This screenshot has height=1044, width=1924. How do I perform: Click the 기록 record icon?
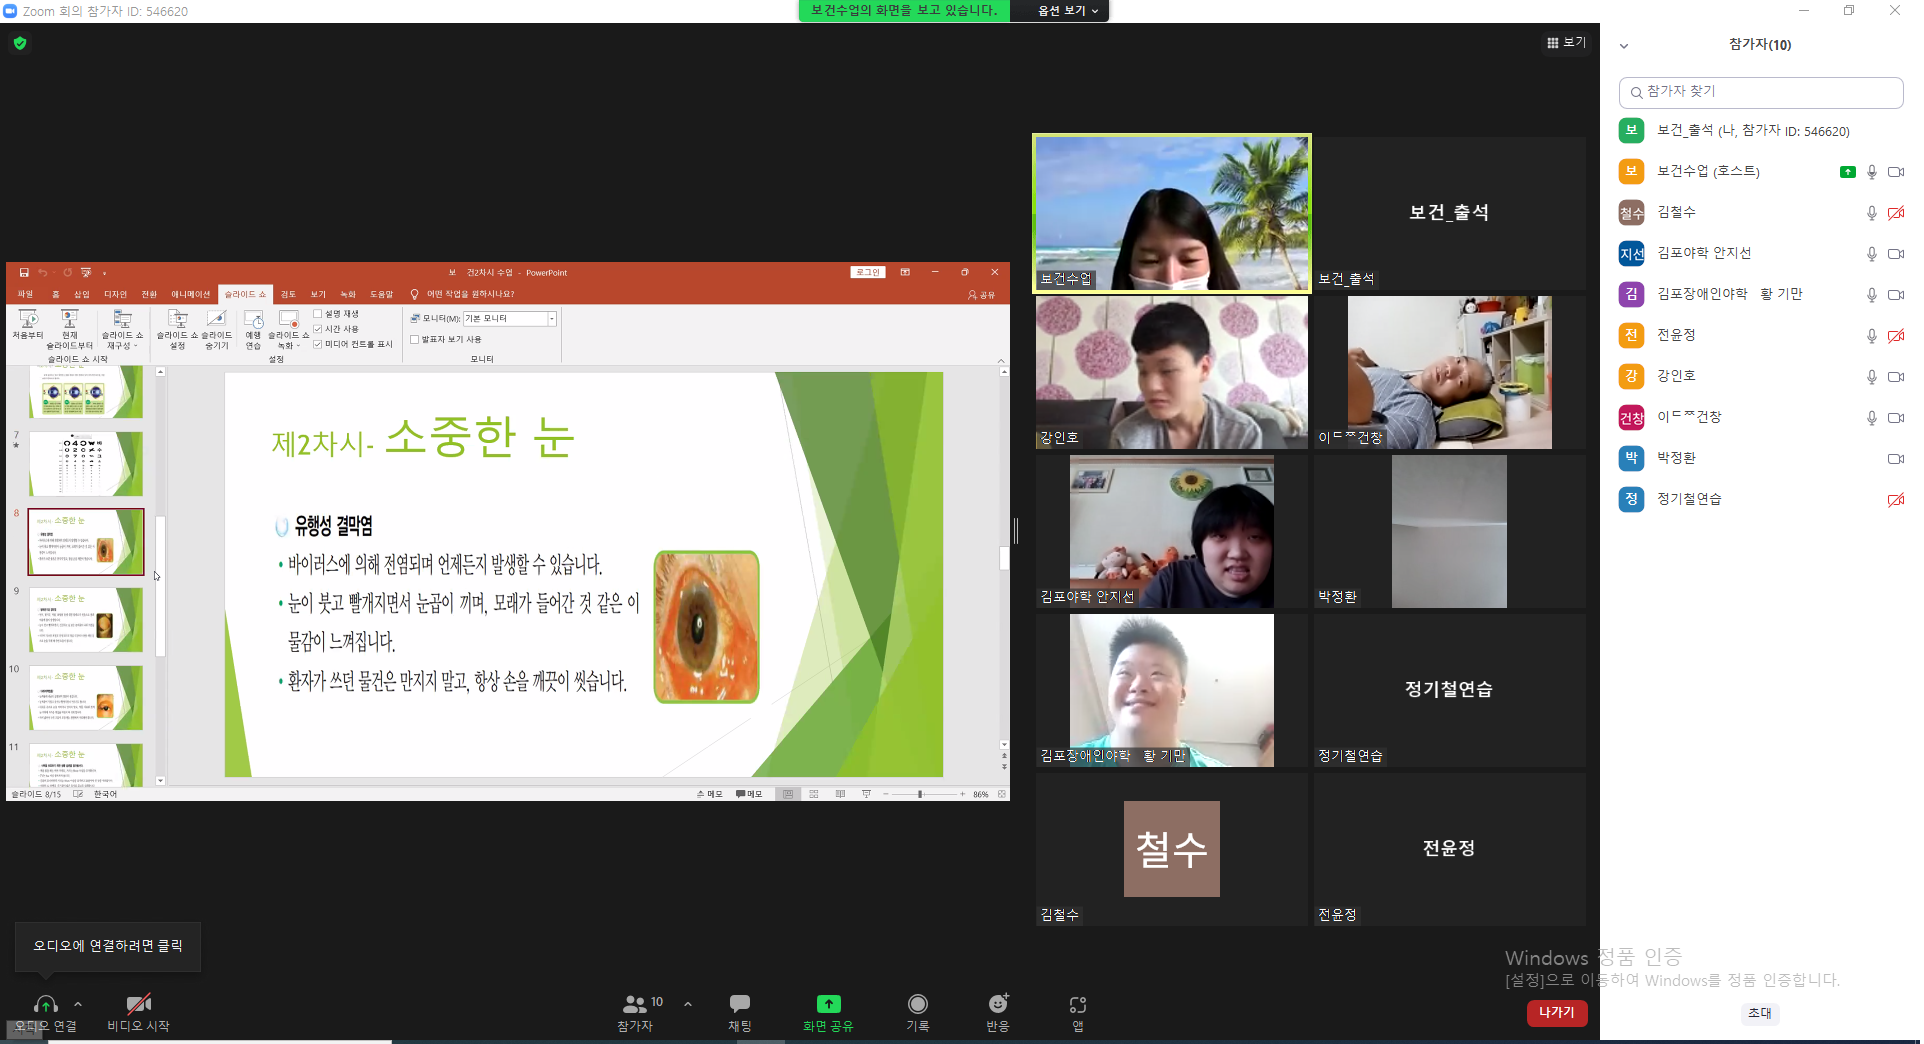tap(918, 1004)
